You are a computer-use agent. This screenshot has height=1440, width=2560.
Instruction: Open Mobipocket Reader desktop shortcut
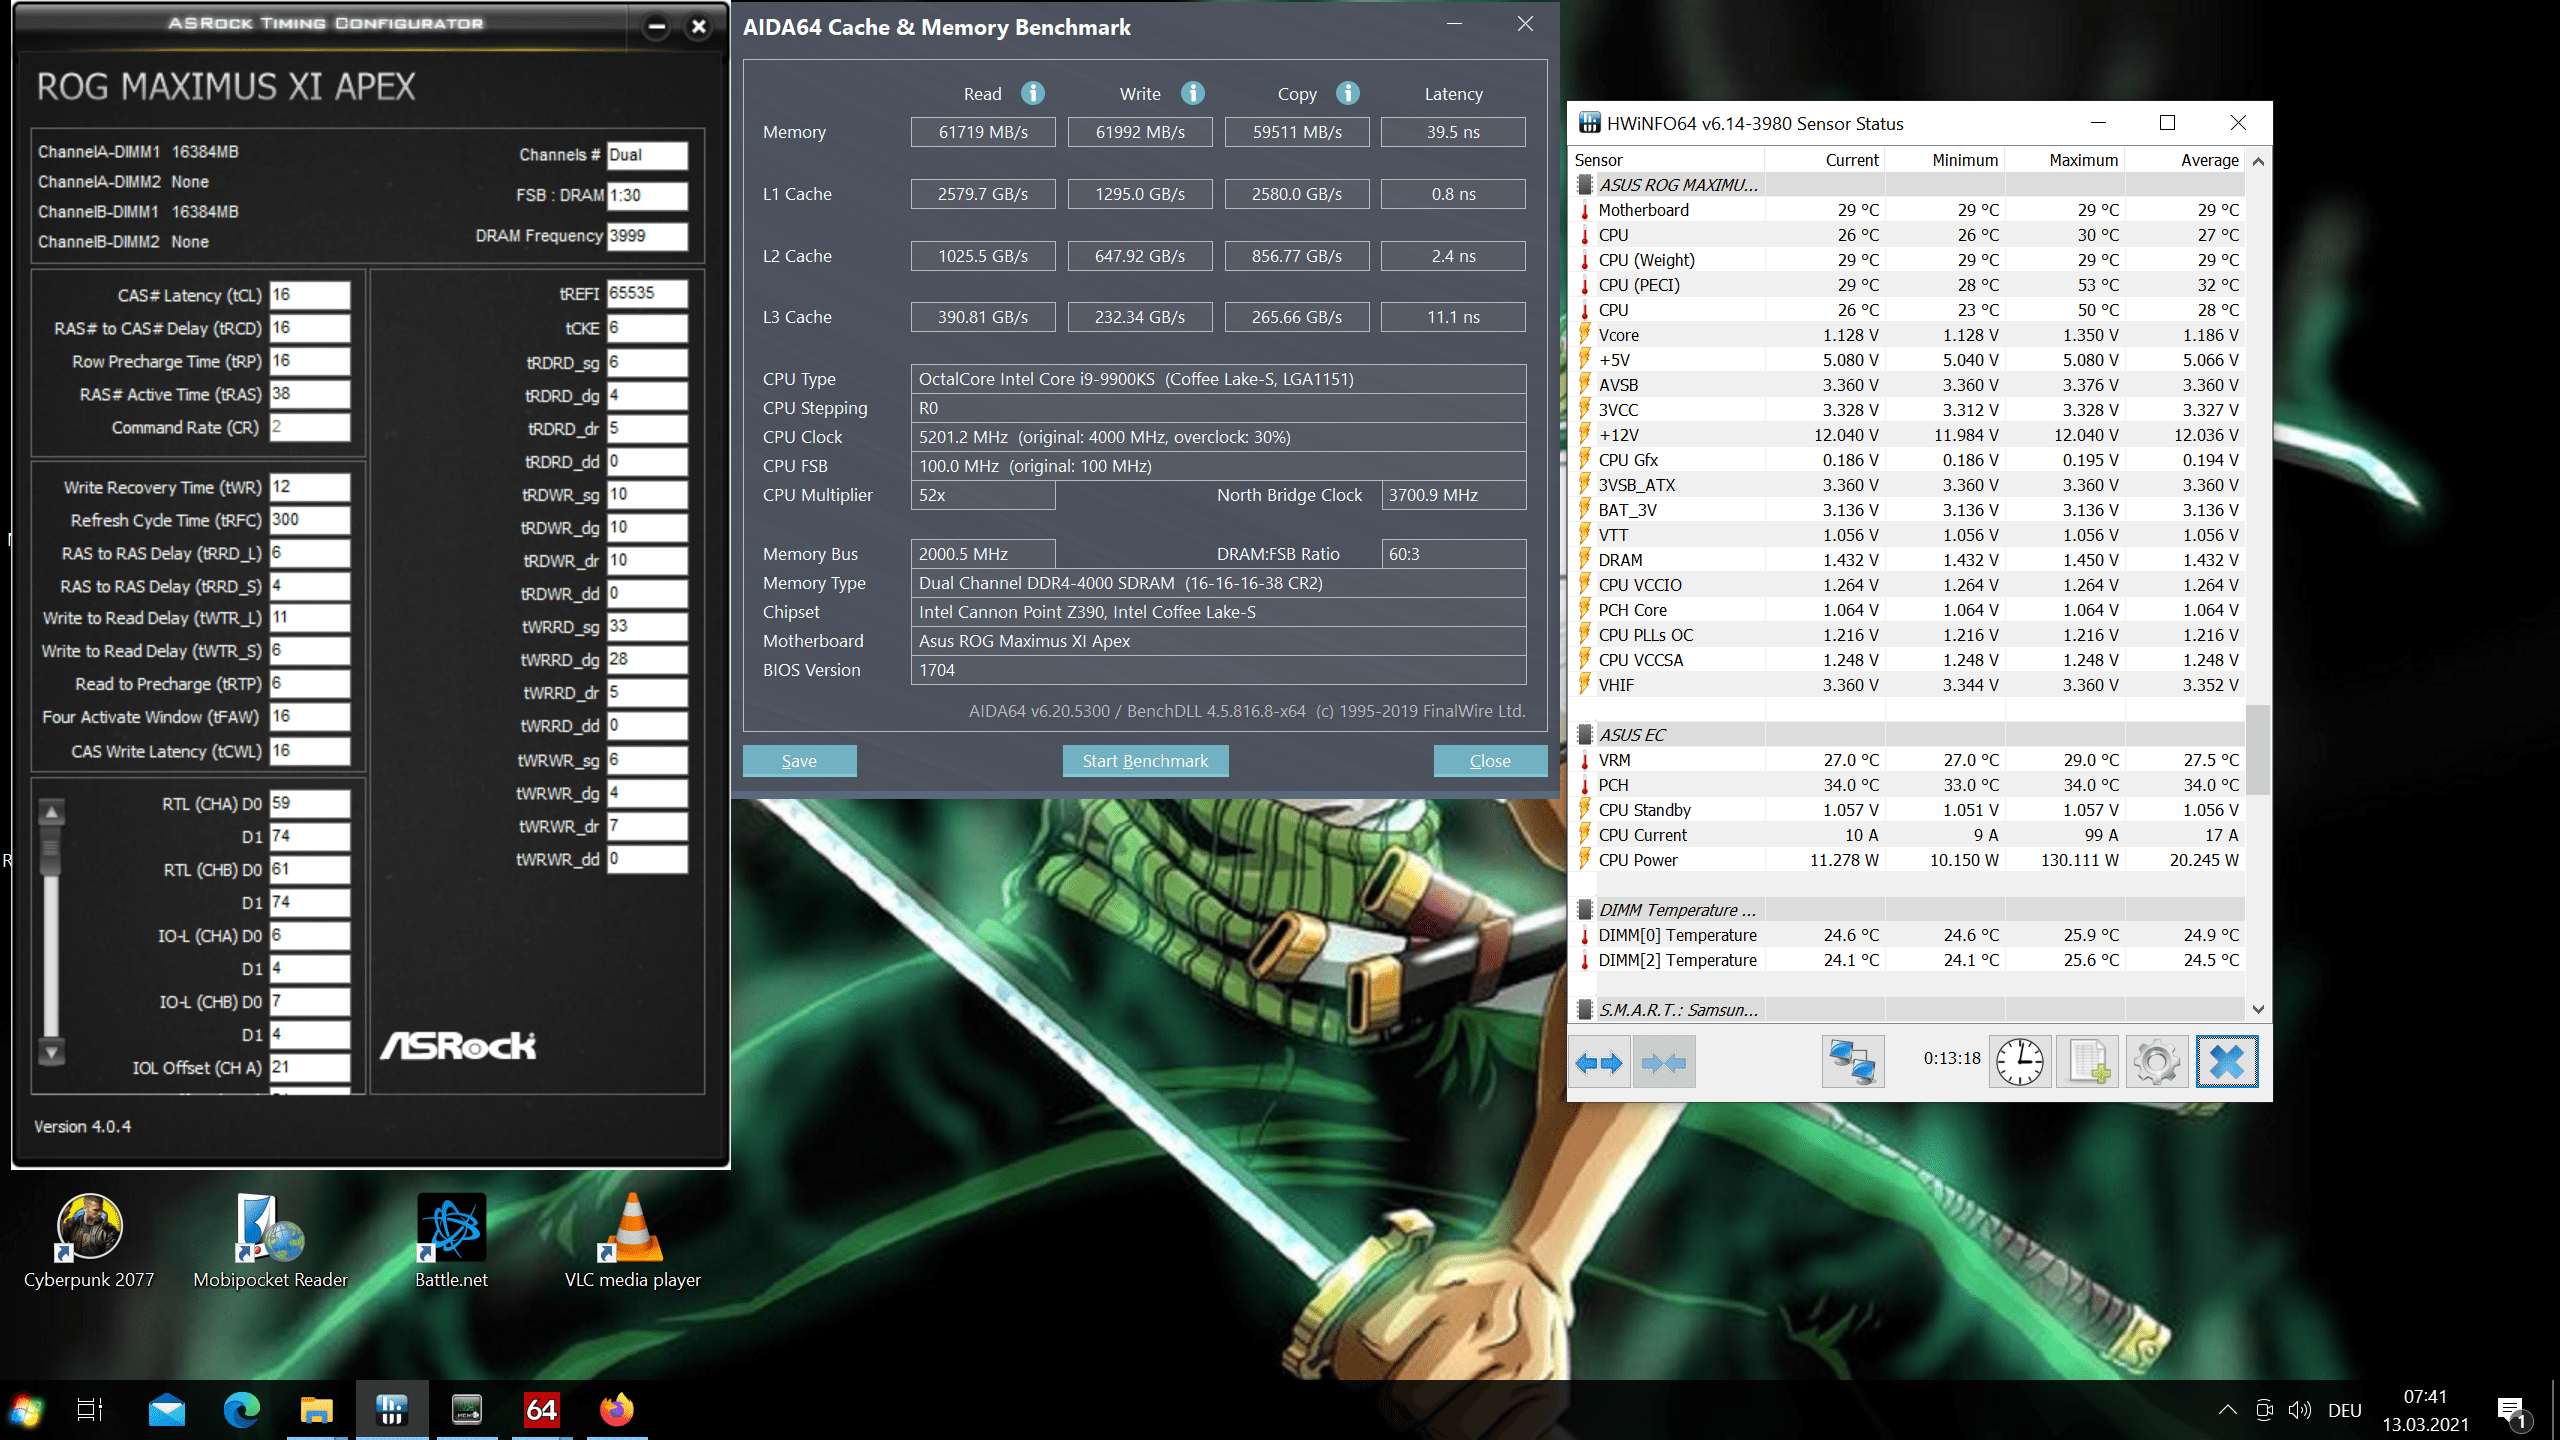point(270,1241)
